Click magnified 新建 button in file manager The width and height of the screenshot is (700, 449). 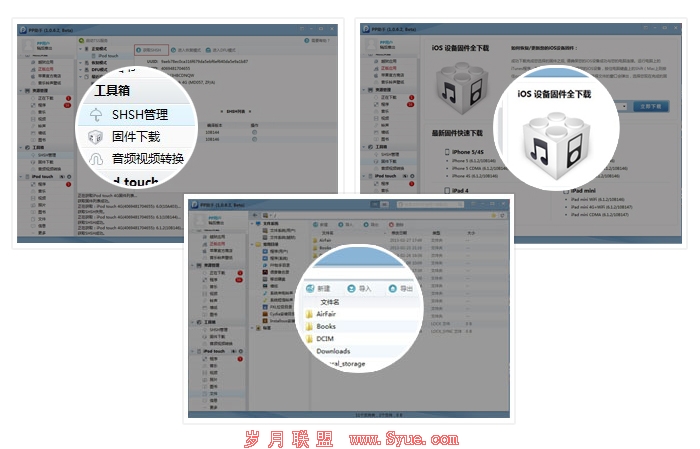[x=319, y=289]
